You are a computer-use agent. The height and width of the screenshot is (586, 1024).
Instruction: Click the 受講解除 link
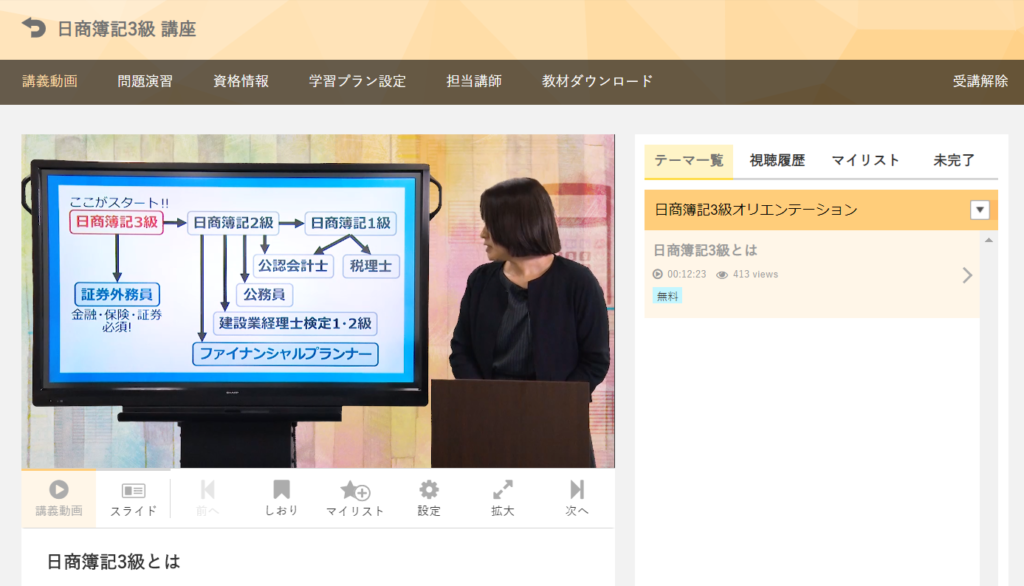pos(980,81)
